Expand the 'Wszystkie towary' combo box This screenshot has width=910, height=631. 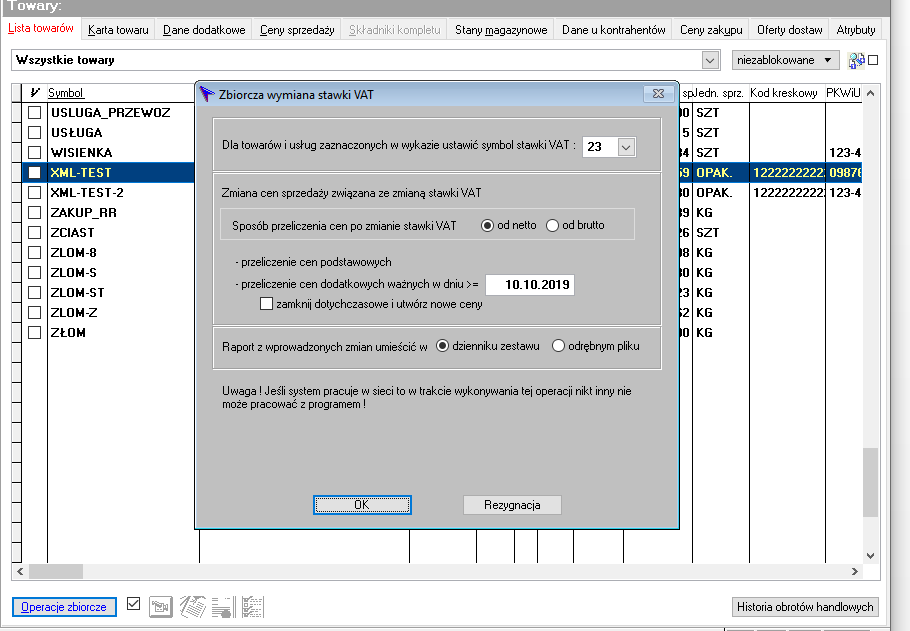point(710,60)
